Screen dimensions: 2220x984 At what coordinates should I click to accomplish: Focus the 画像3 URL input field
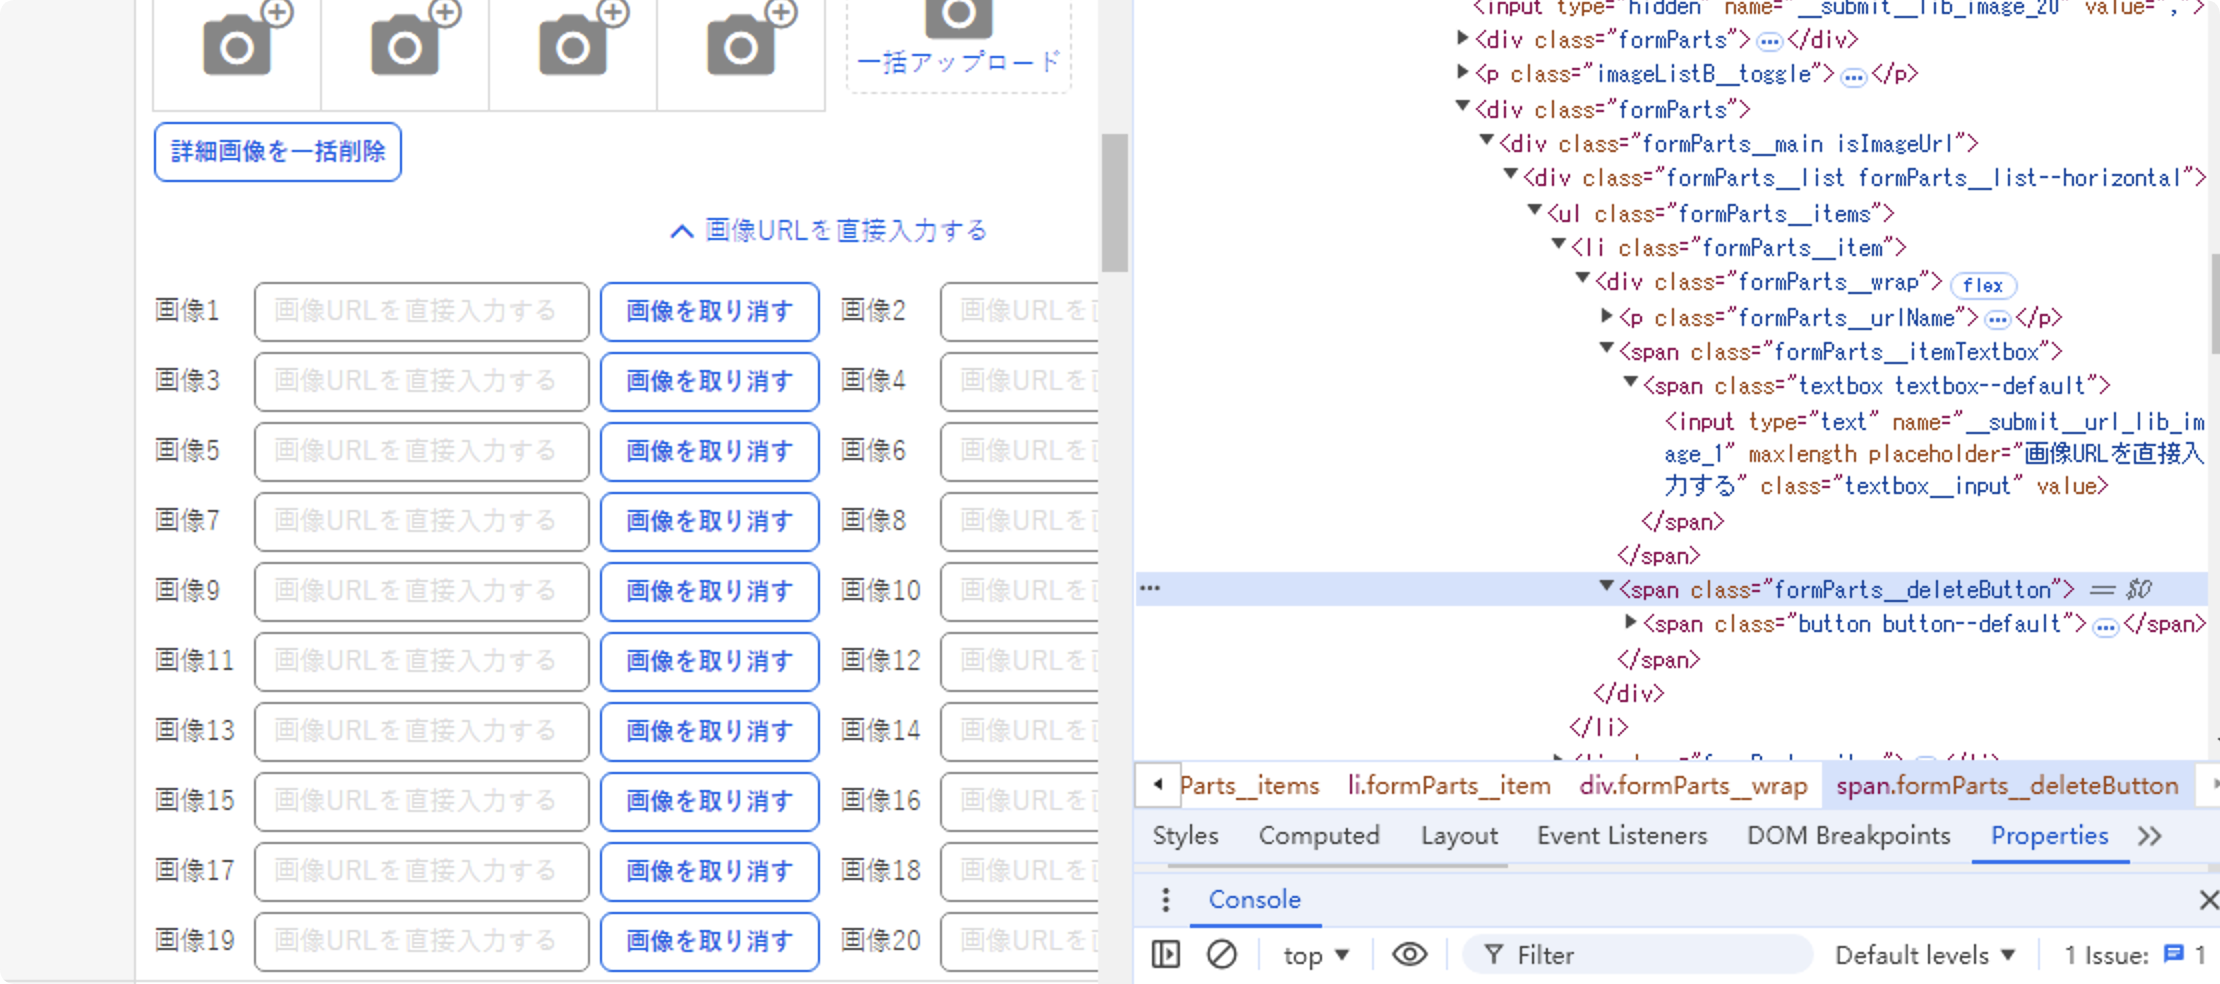(x=421, y=382)
